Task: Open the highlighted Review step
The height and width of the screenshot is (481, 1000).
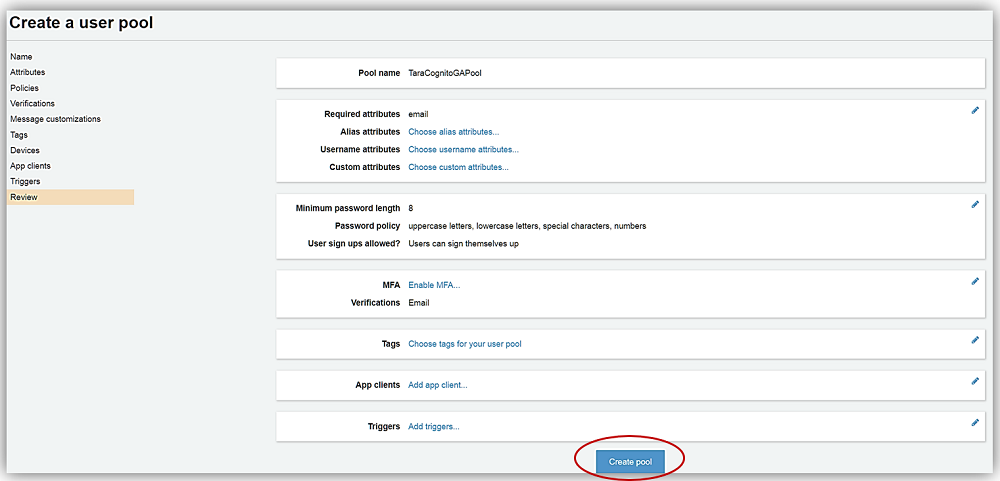Action: click(23, 198)
